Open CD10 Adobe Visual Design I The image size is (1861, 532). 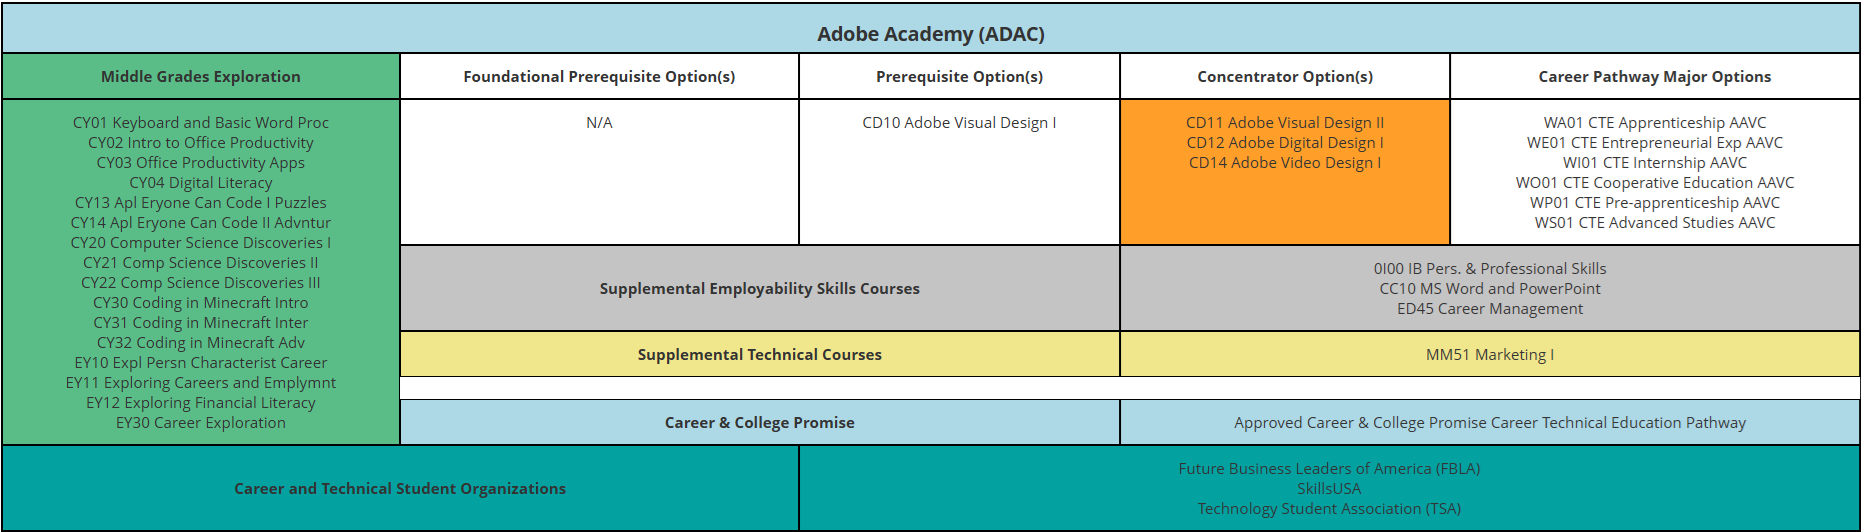[x=959, y=123]
